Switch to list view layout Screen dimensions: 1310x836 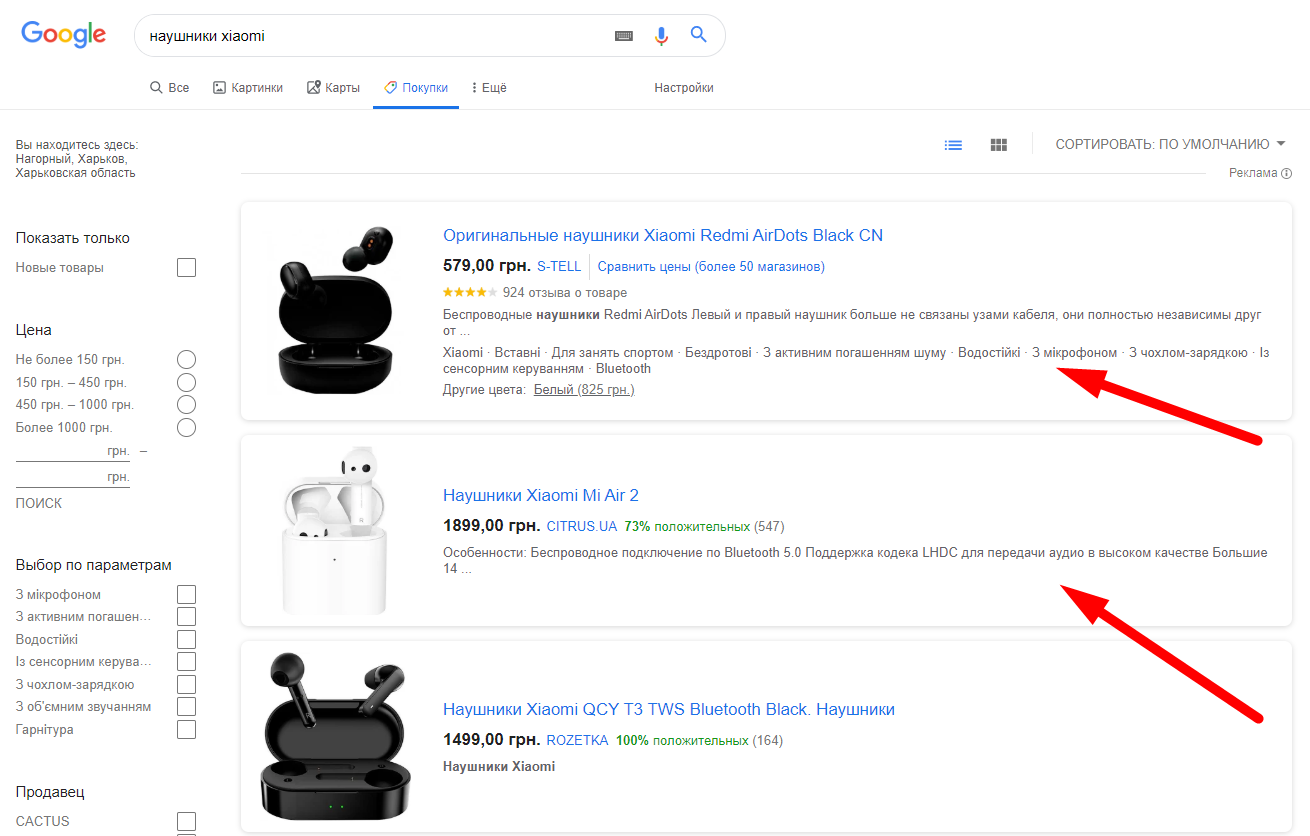(x=953, y=145)
